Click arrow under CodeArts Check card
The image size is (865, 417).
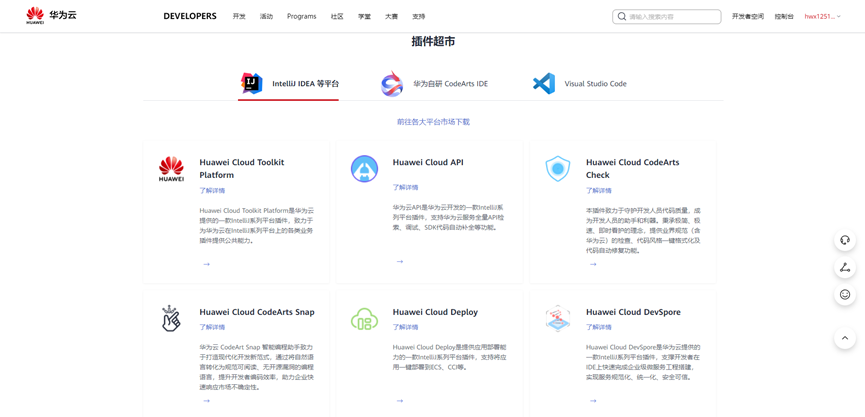[593, 264]
